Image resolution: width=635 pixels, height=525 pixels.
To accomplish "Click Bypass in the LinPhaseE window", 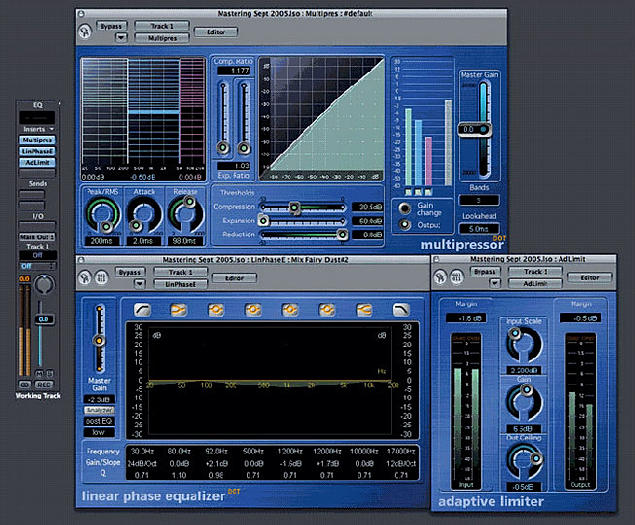I will point(130,272).
